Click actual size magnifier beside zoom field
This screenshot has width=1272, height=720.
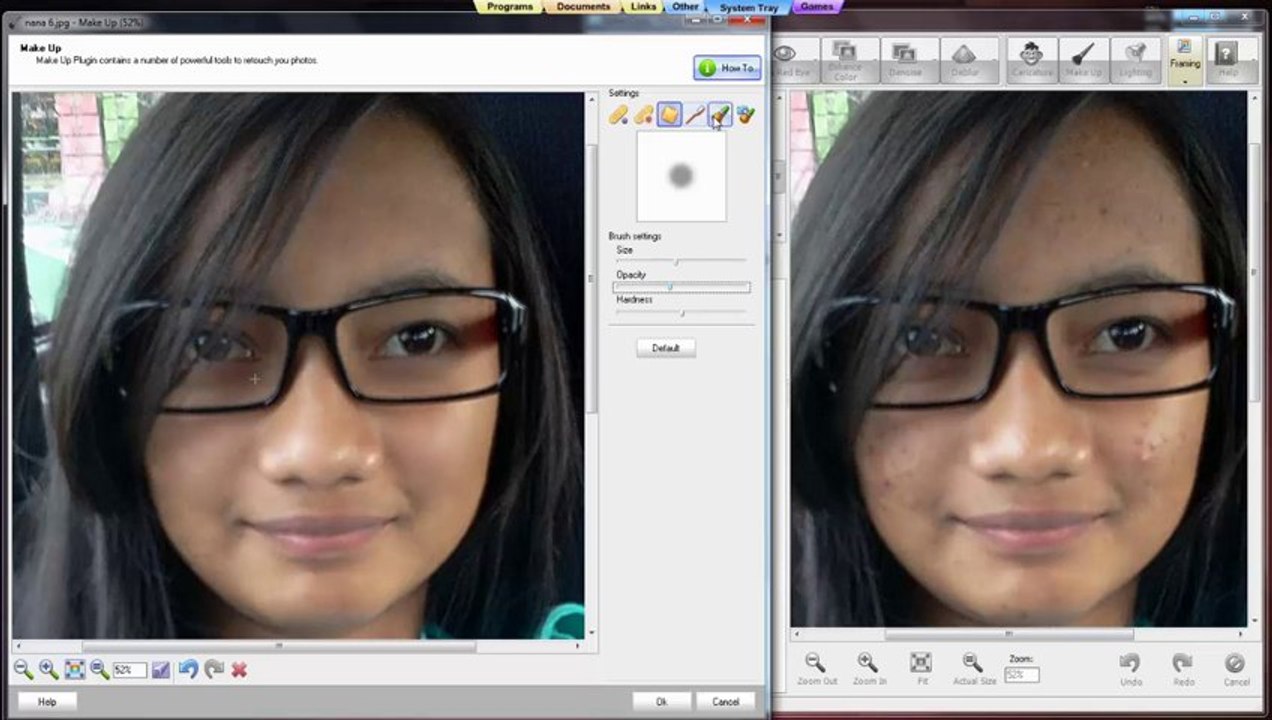click(100, 670)
